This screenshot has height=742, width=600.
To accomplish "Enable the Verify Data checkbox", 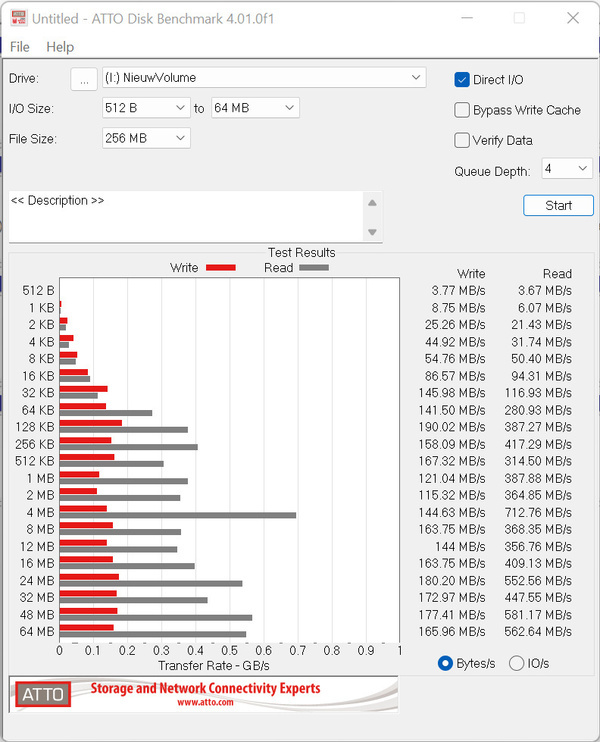I will pyautogui.click(x=462, y=140).
